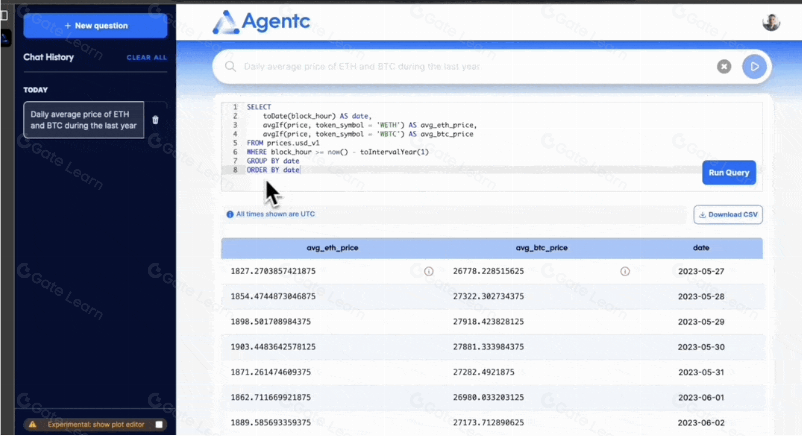
Task: Select cell 27881.333984375
Action: (x=488, y=347)
